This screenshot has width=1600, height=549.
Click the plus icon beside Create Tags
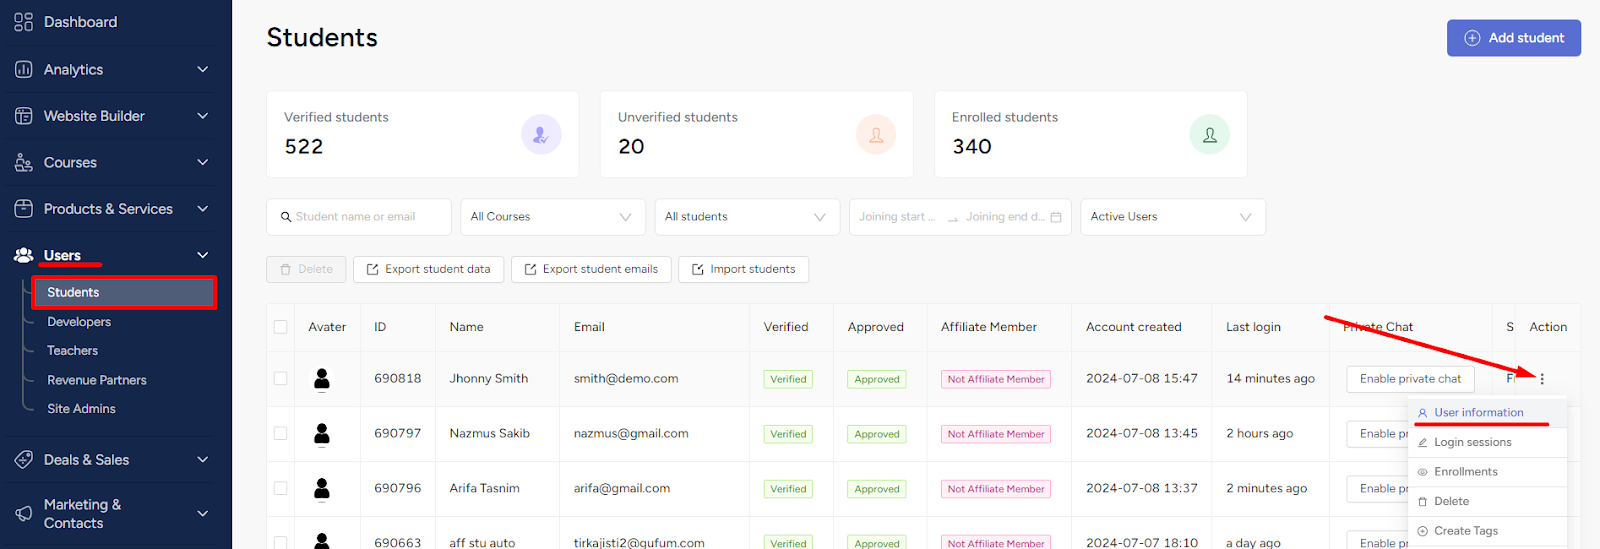tap(1423, 531)
